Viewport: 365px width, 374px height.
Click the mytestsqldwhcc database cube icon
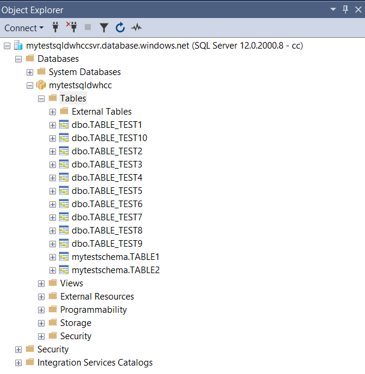(x=41, y=85)
